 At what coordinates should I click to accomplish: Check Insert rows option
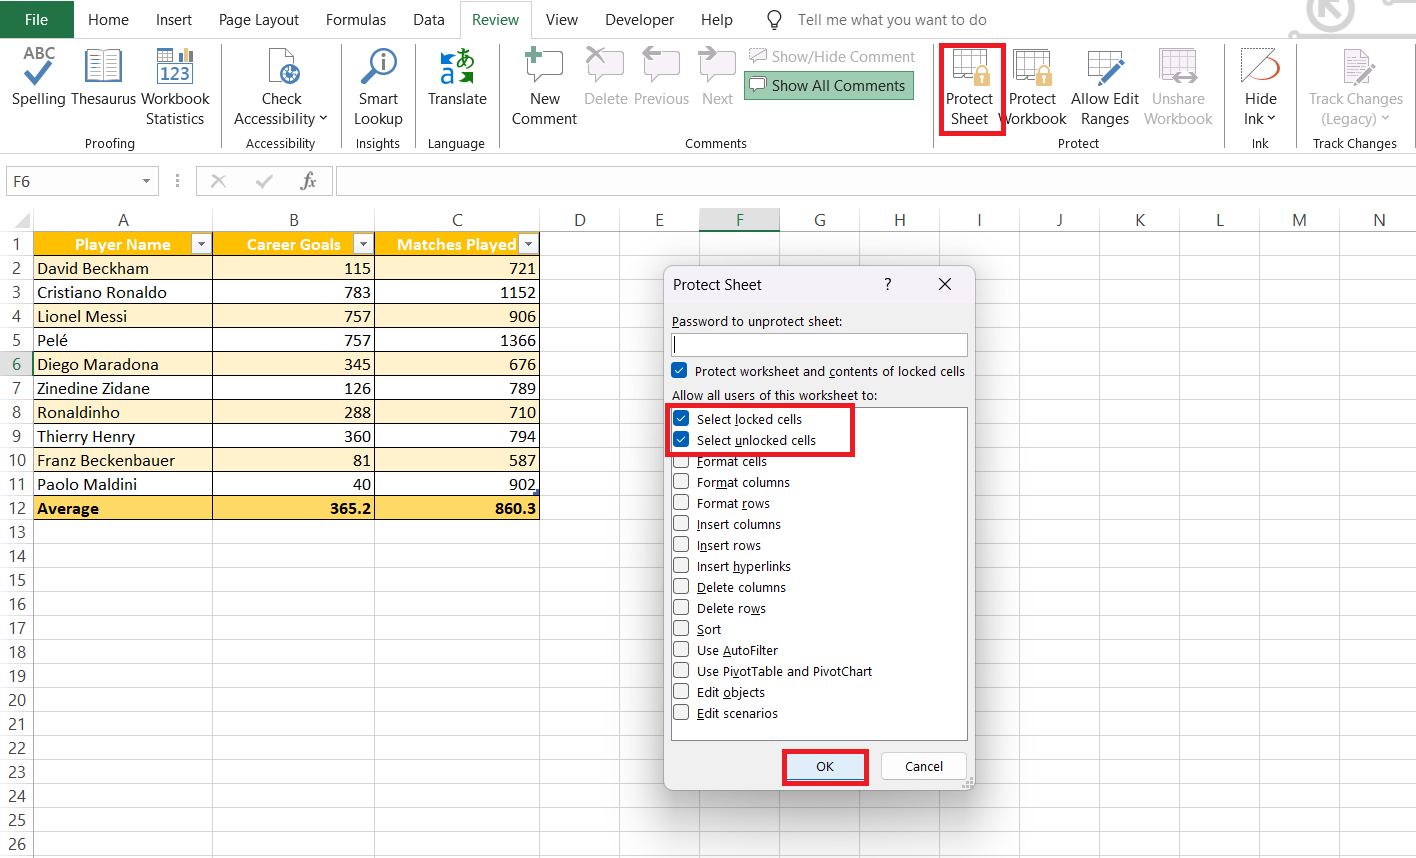tap(681, 545)
